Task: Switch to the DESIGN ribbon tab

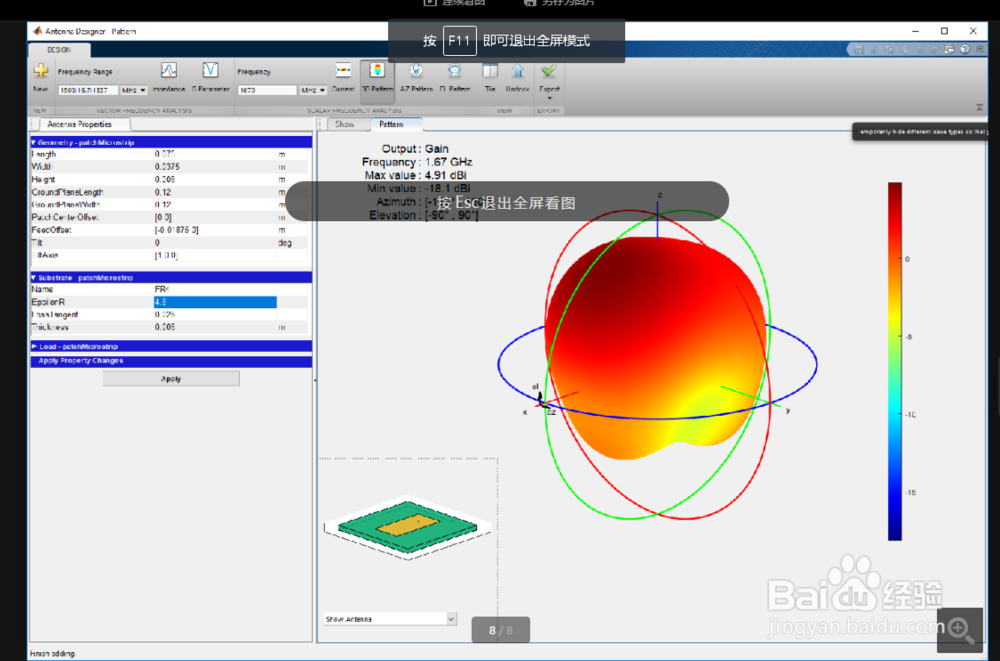Action: pyautogui.click(x=59, y=50)
